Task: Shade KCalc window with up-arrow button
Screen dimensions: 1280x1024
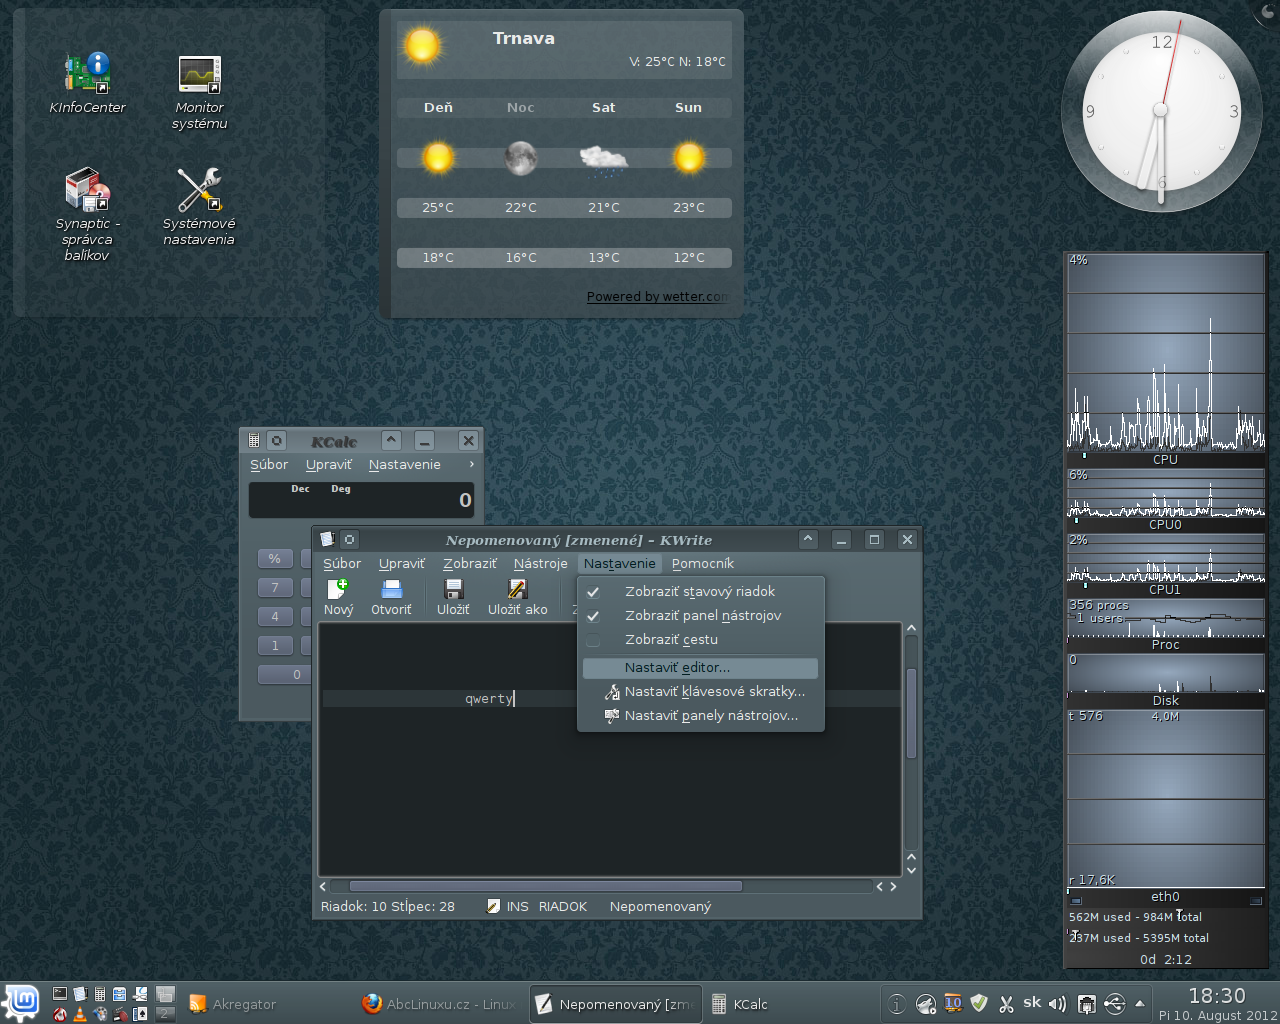Action: (392, 440)
